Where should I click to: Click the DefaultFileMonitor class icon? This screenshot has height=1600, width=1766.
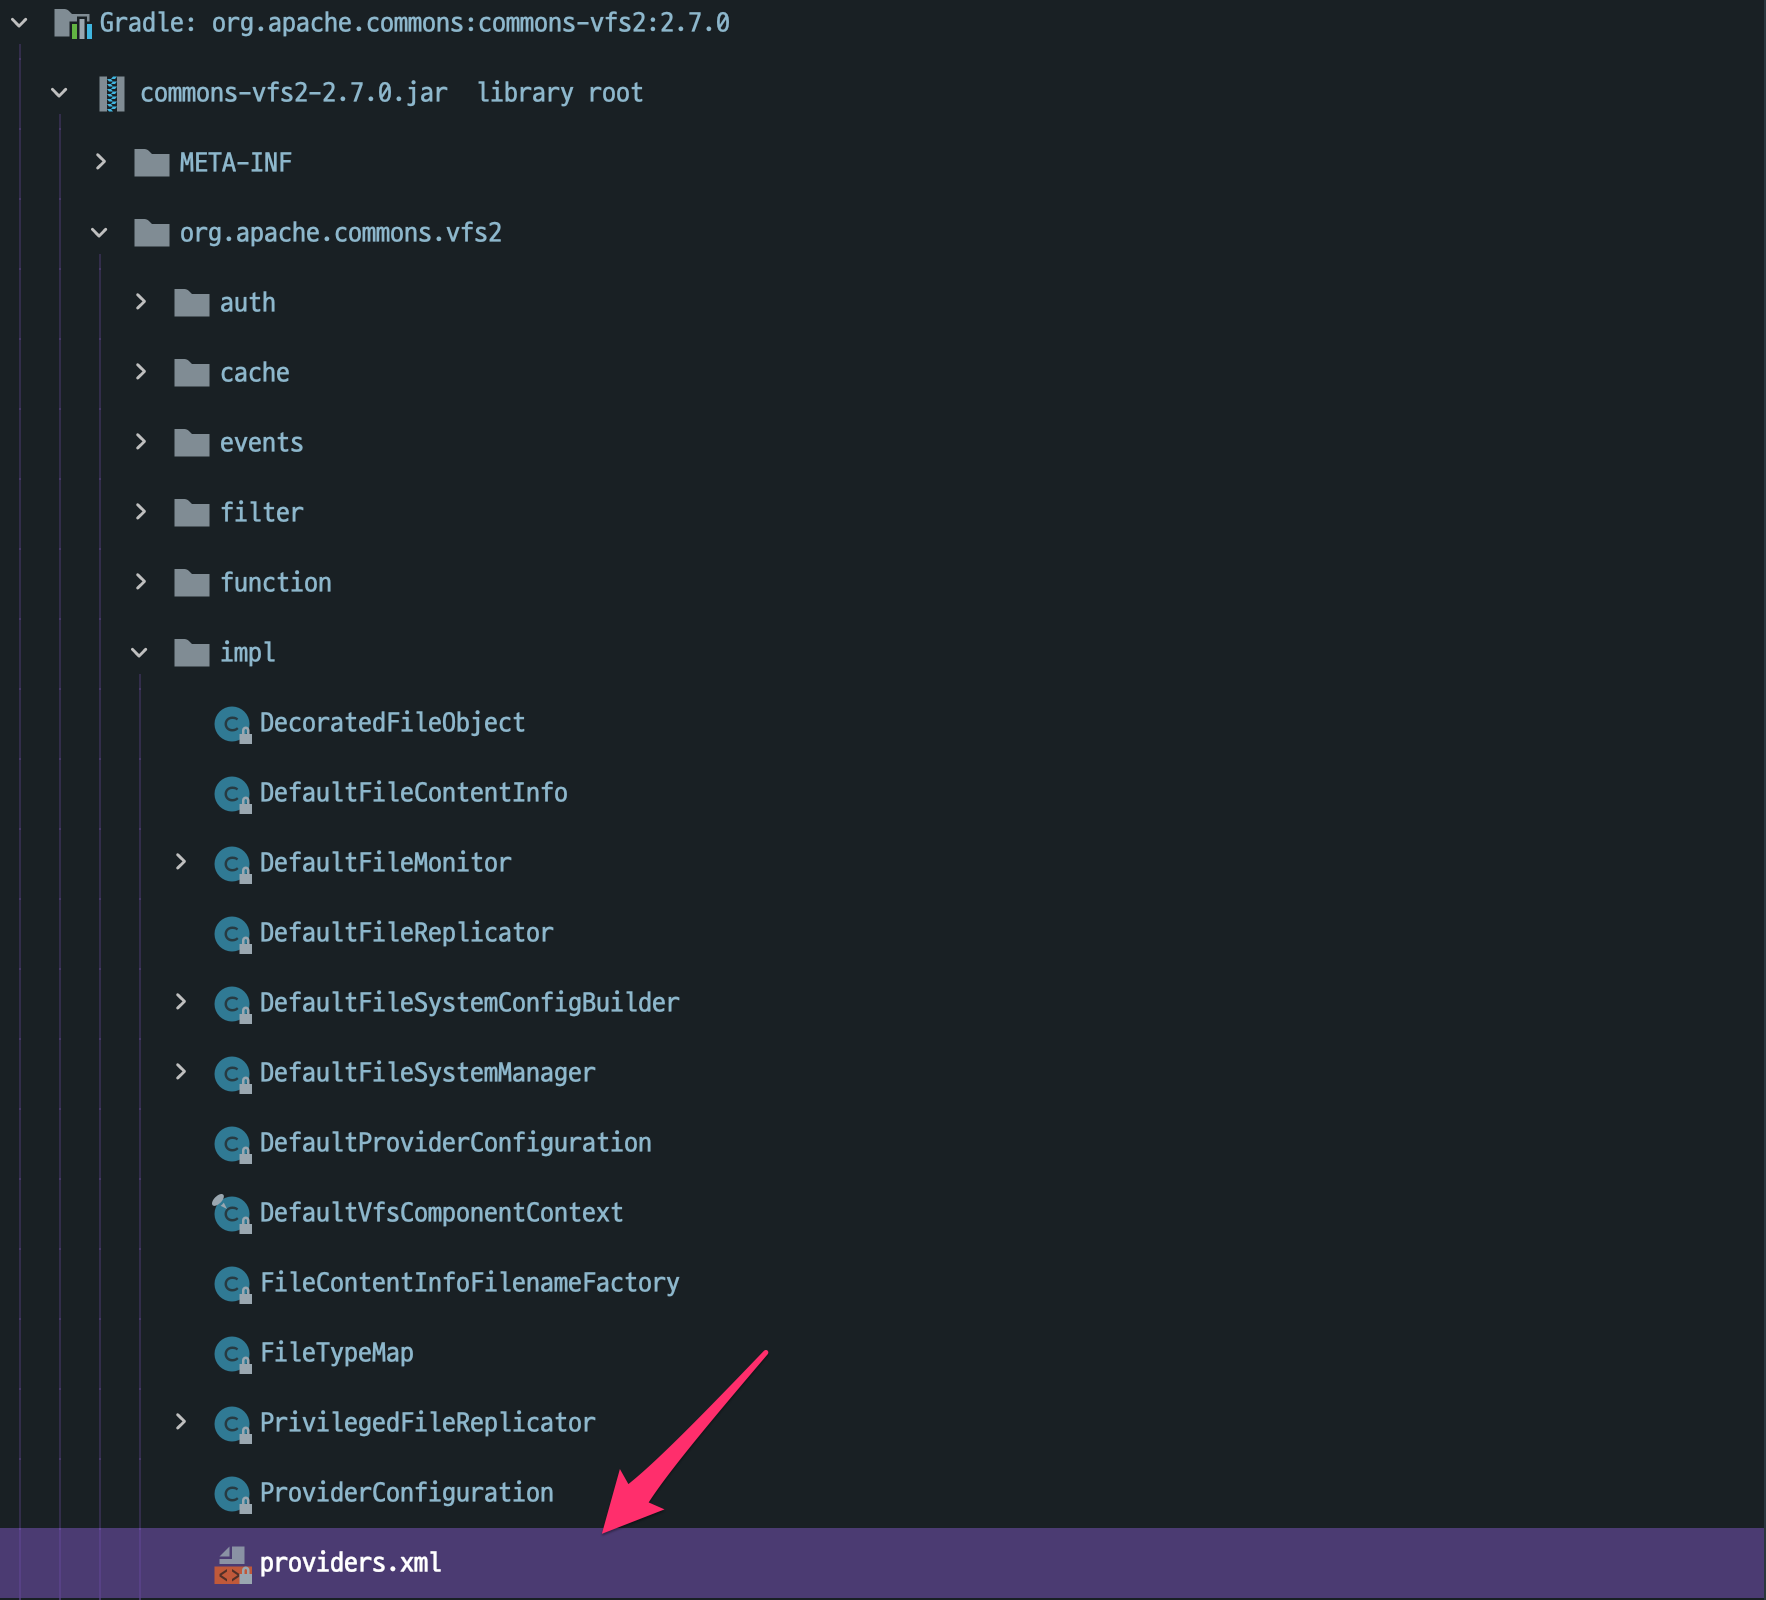click(232, 864)
